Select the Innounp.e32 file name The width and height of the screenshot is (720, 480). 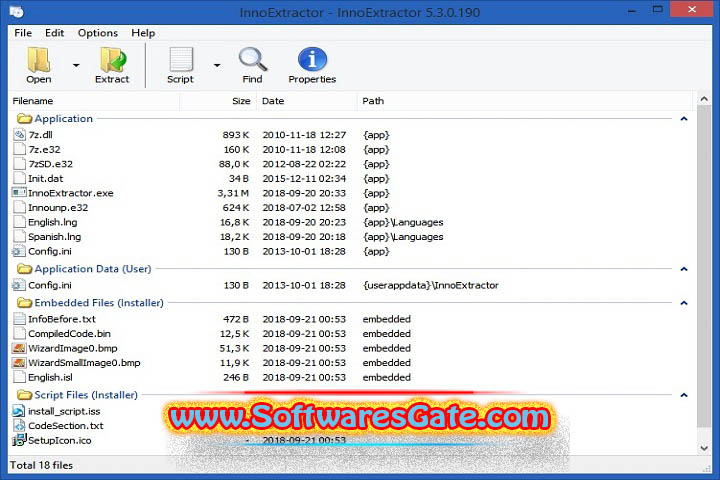(58, 208)
